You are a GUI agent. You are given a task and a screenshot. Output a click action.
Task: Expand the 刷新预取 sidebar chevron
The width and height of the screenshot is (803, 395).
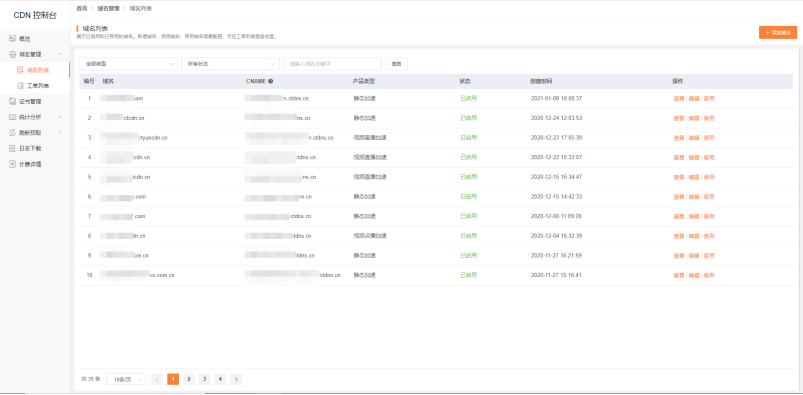tap(60, 133)
